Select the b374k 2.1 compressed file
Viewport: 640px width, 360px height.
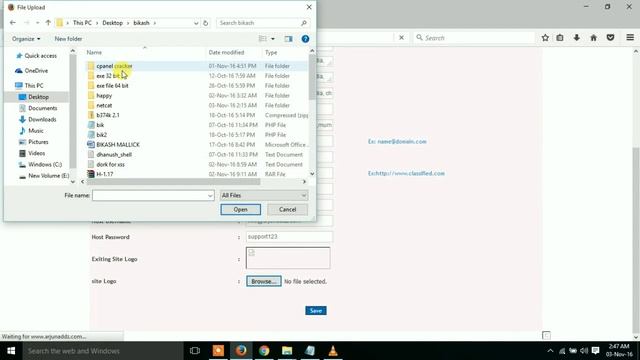tap(108, 115)
